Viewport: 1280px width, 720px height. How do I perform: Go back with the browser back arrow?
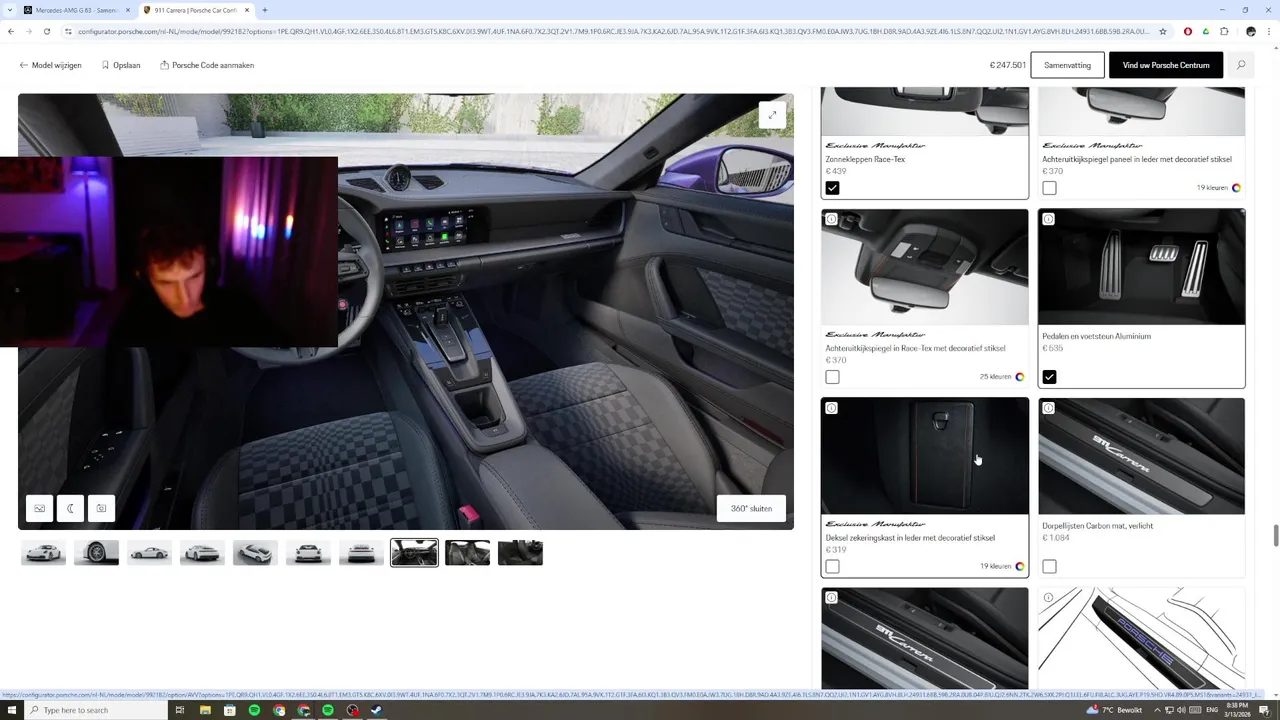tap(11, 31)
